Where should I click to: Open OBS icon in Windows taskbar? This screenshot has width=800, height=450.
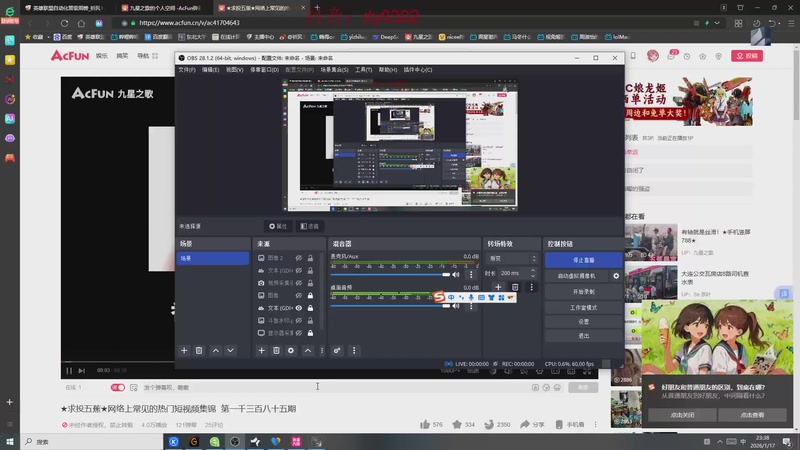[x=235, y=441]
